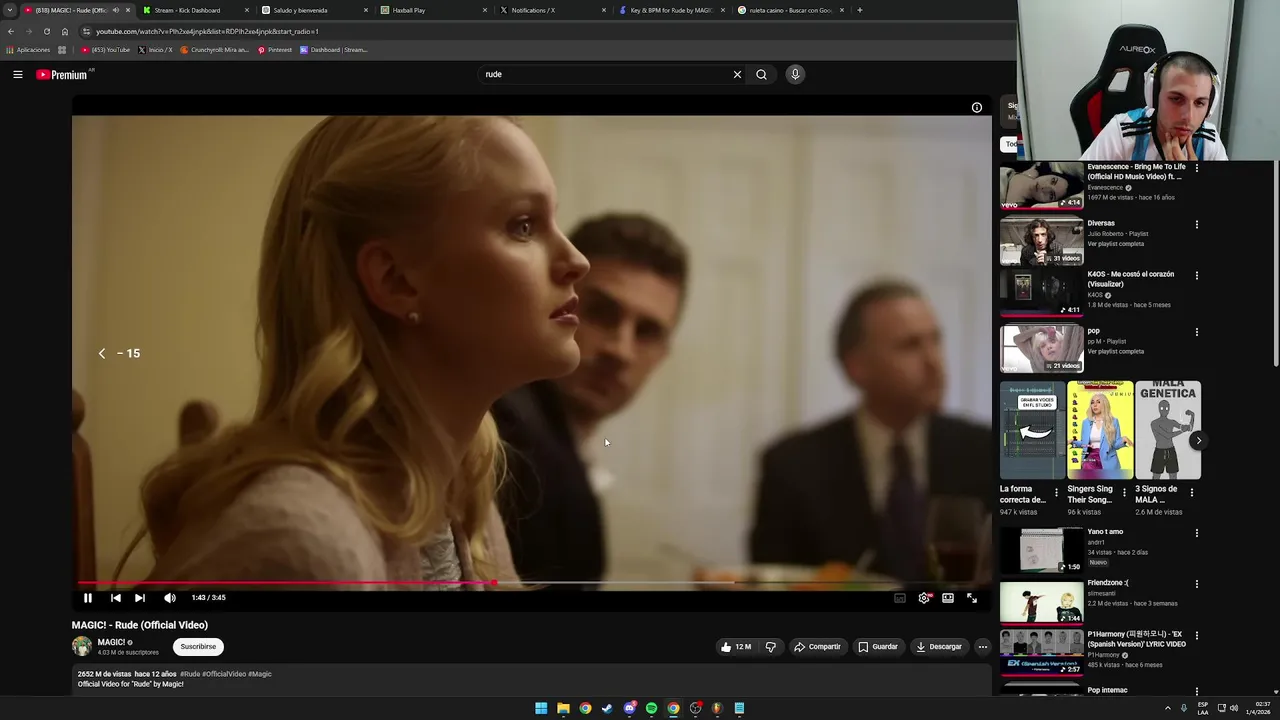Show hidden tray icons chevron
Screen dimensions: 1280x720
[x=1167, y=708]
